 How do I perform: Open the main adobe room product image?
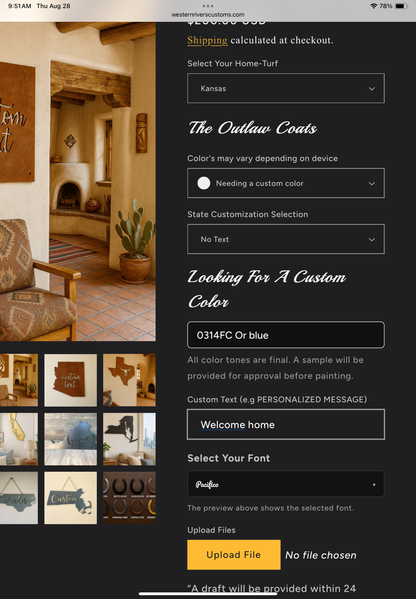[x=78, y=181]
